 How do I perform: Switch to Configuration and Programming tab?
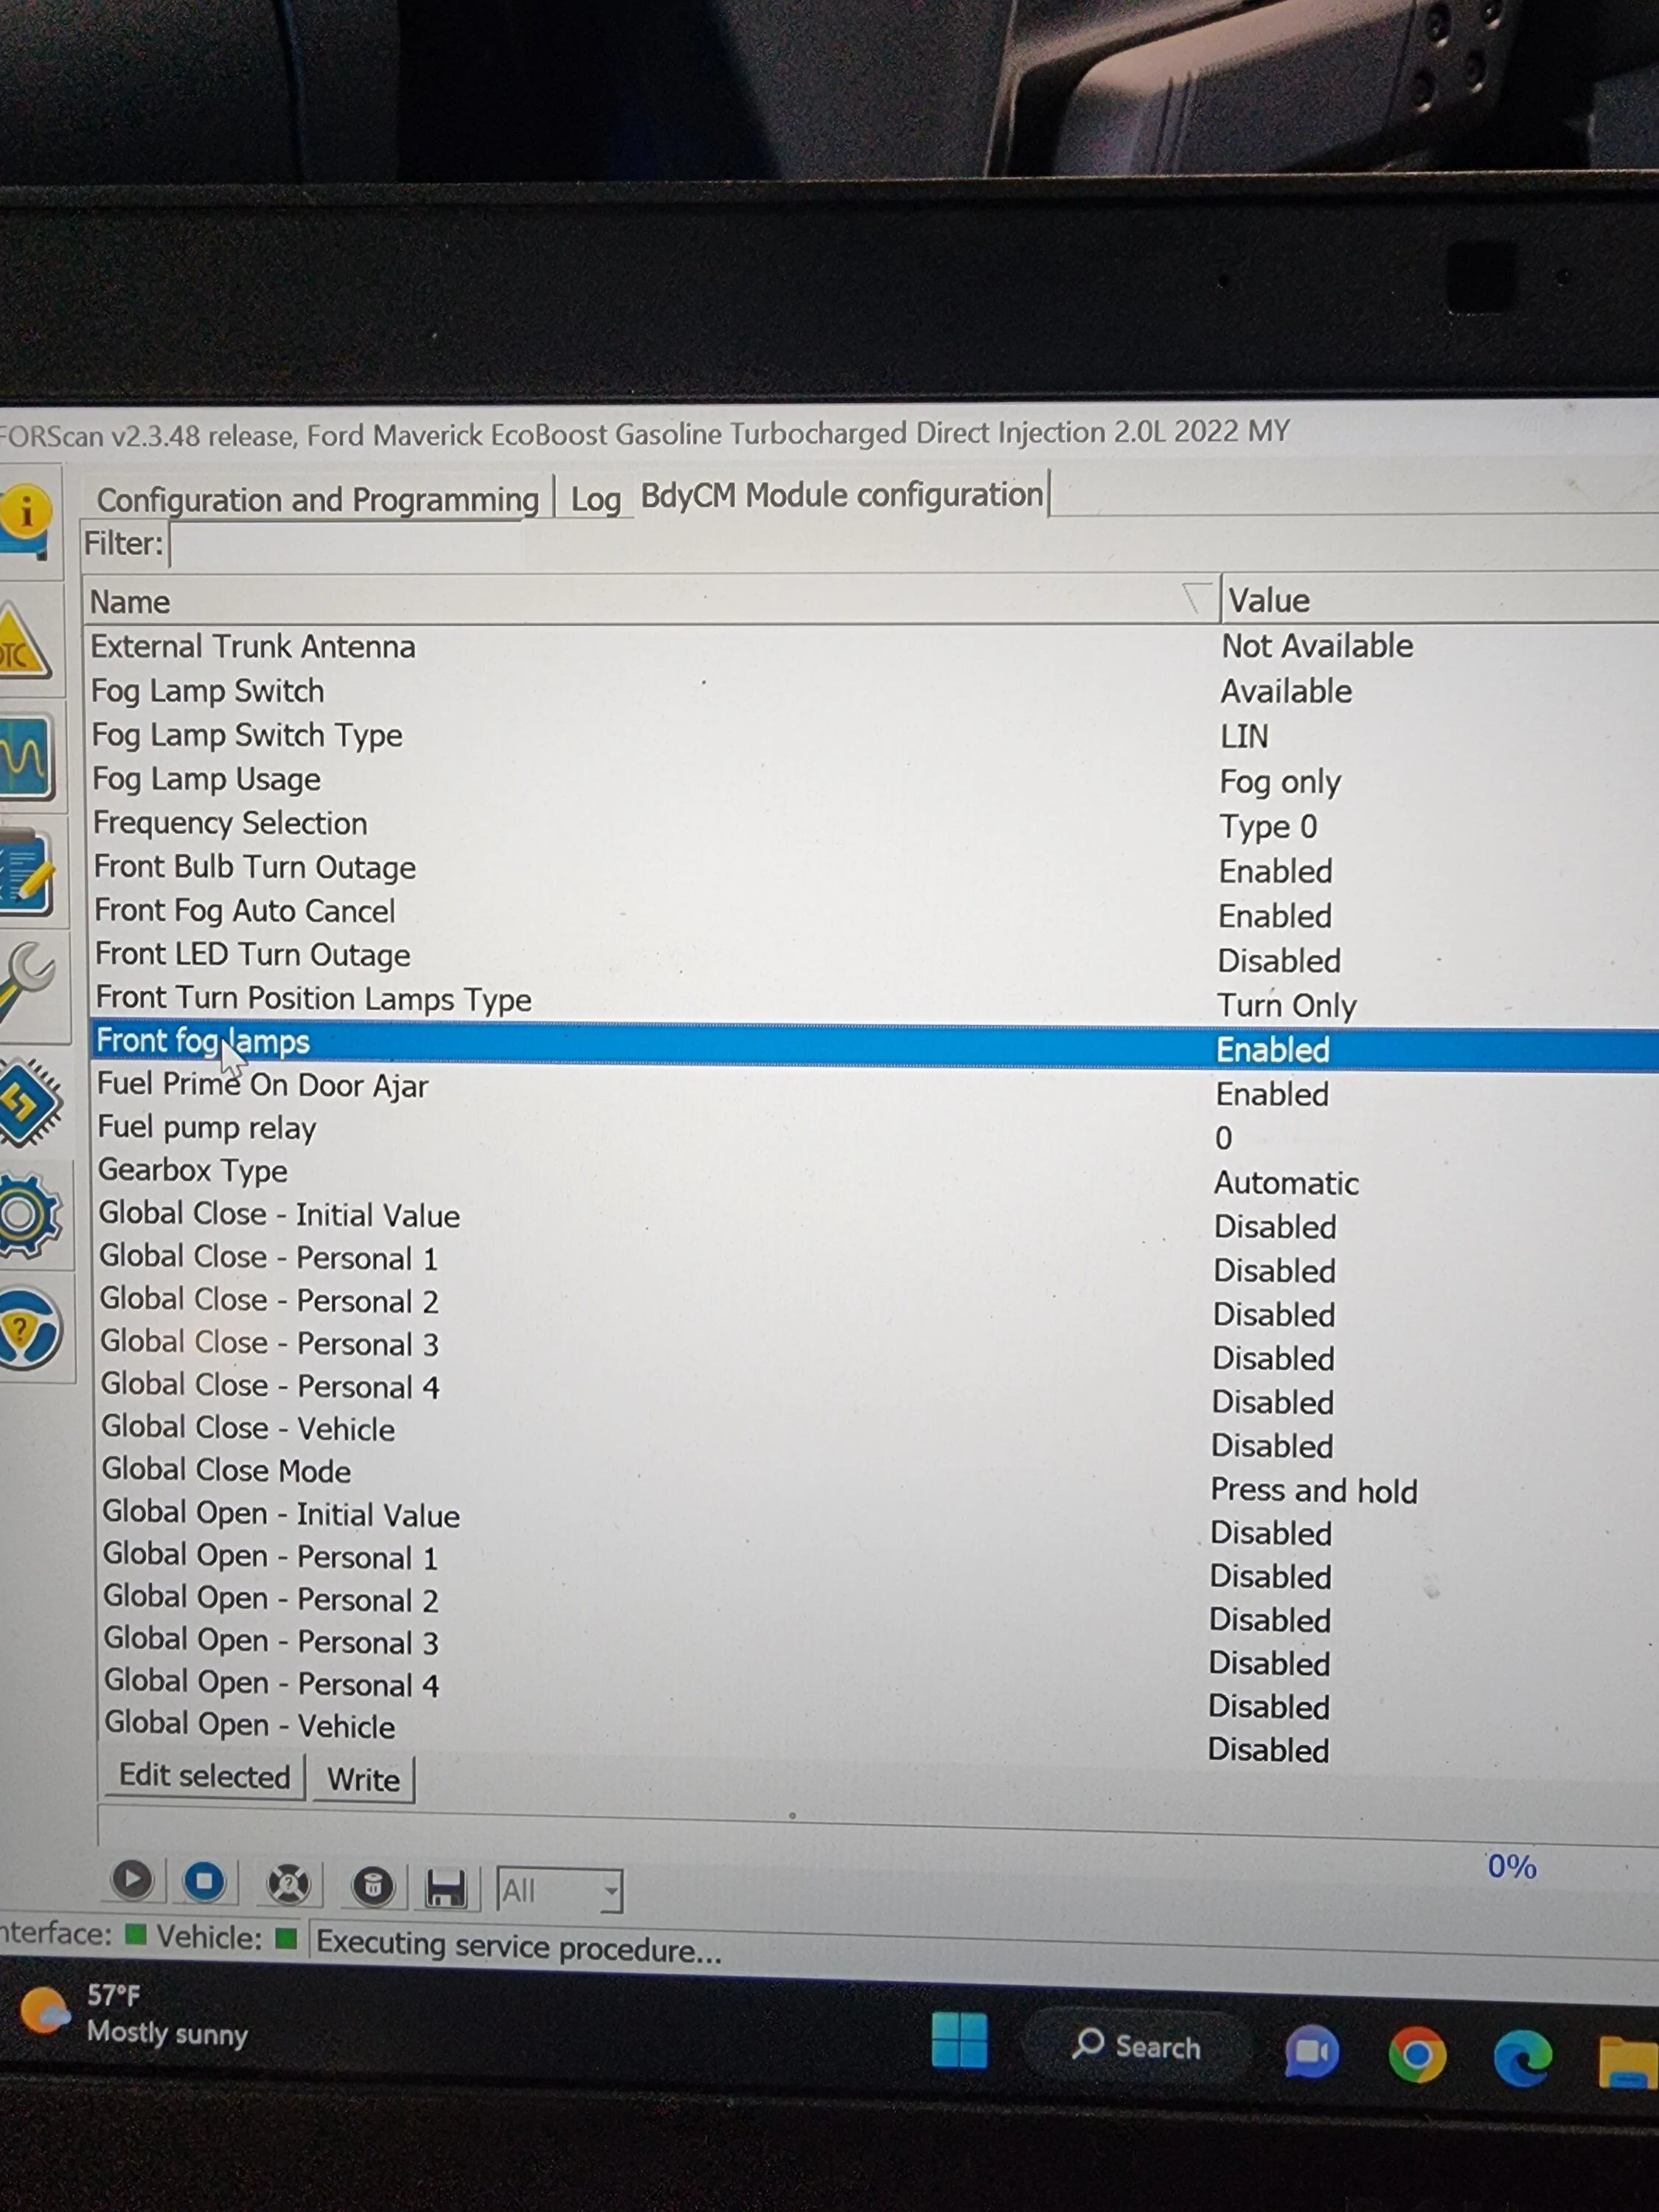tap(317, 499)
